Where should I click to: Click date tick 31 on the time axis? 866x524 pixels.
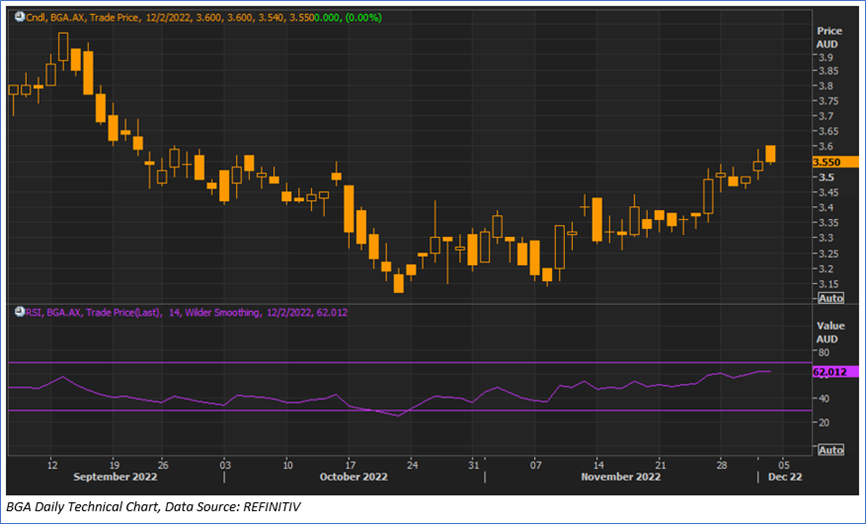(x=473, y=464)
